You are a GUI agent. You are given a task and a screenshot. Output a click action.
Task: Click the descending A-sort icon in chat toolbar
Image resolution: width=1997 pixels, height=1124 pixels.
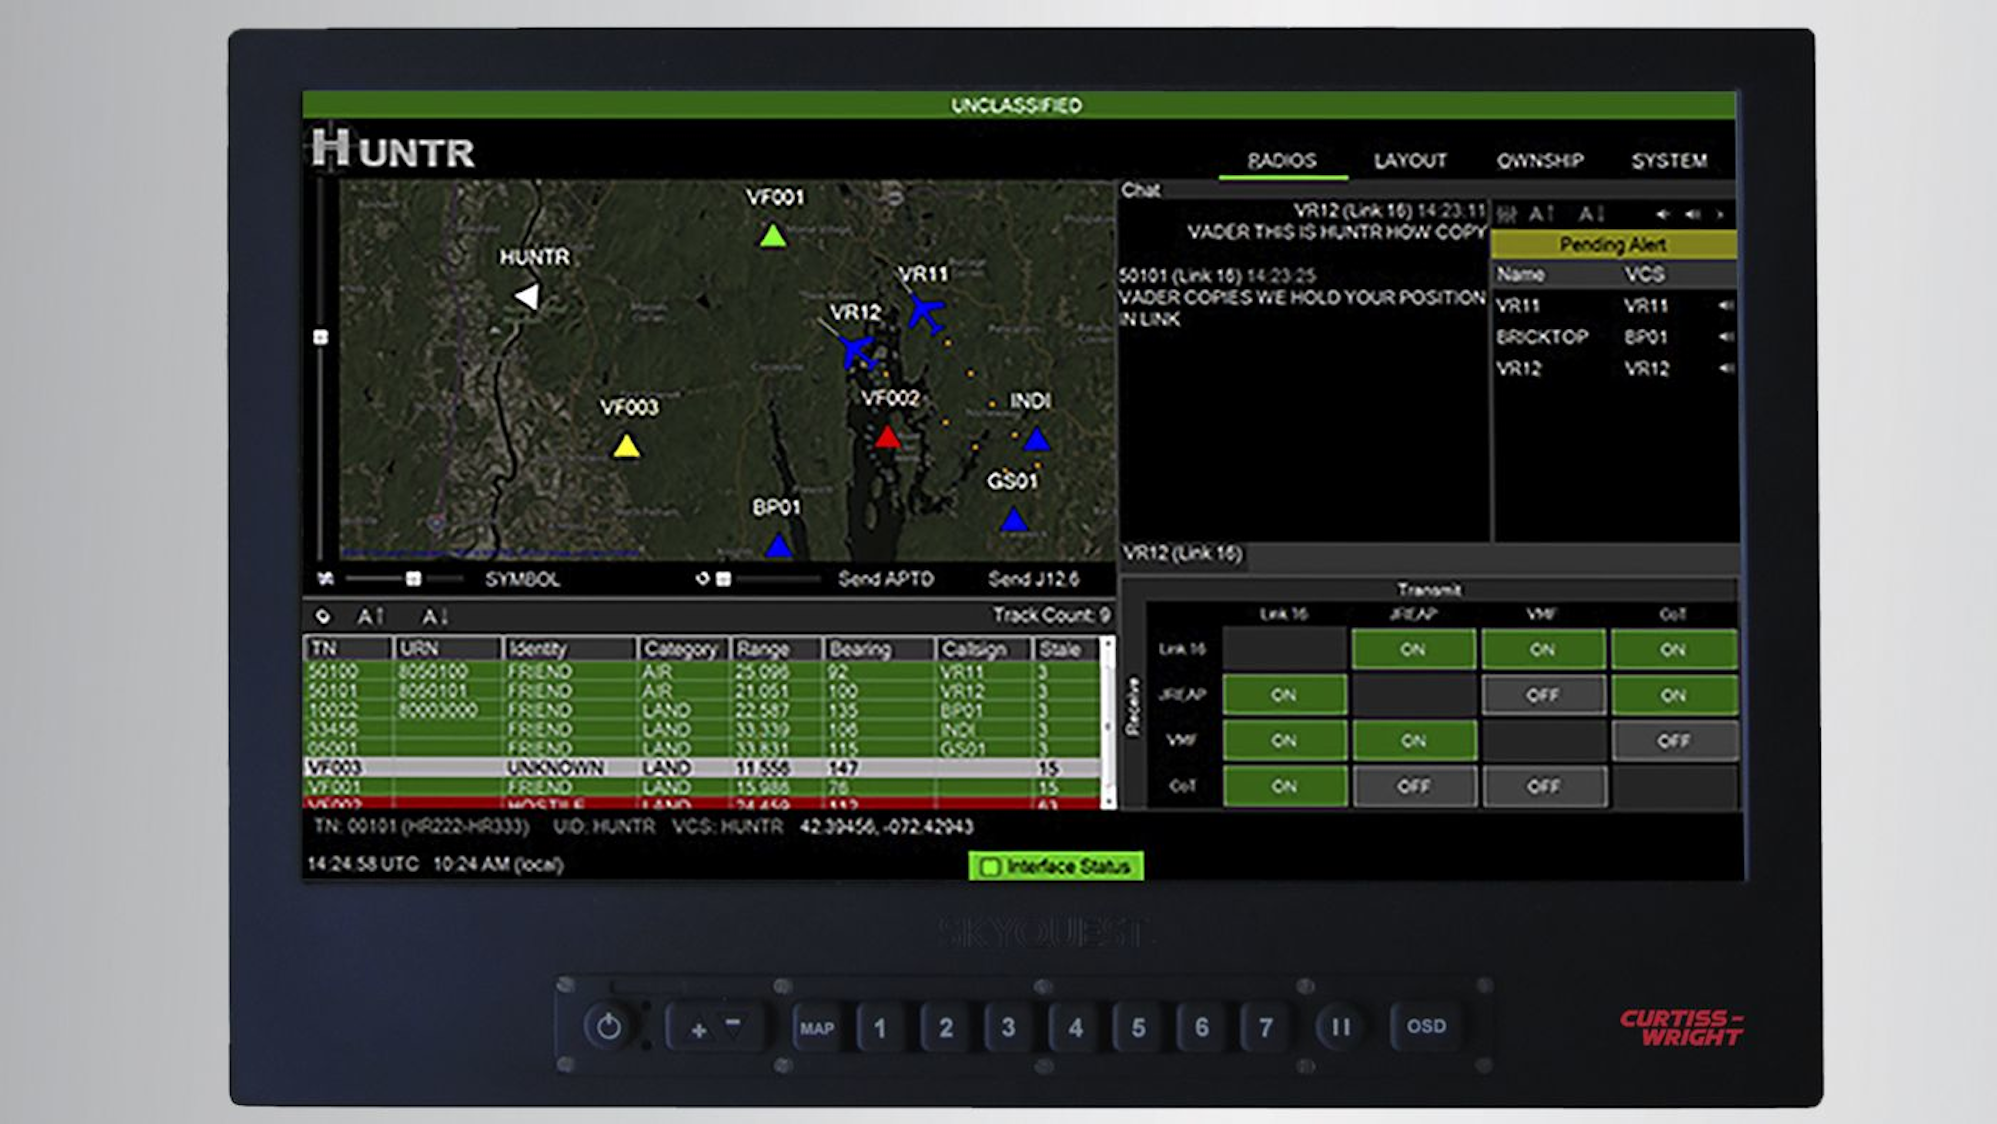coord(1593,212)
